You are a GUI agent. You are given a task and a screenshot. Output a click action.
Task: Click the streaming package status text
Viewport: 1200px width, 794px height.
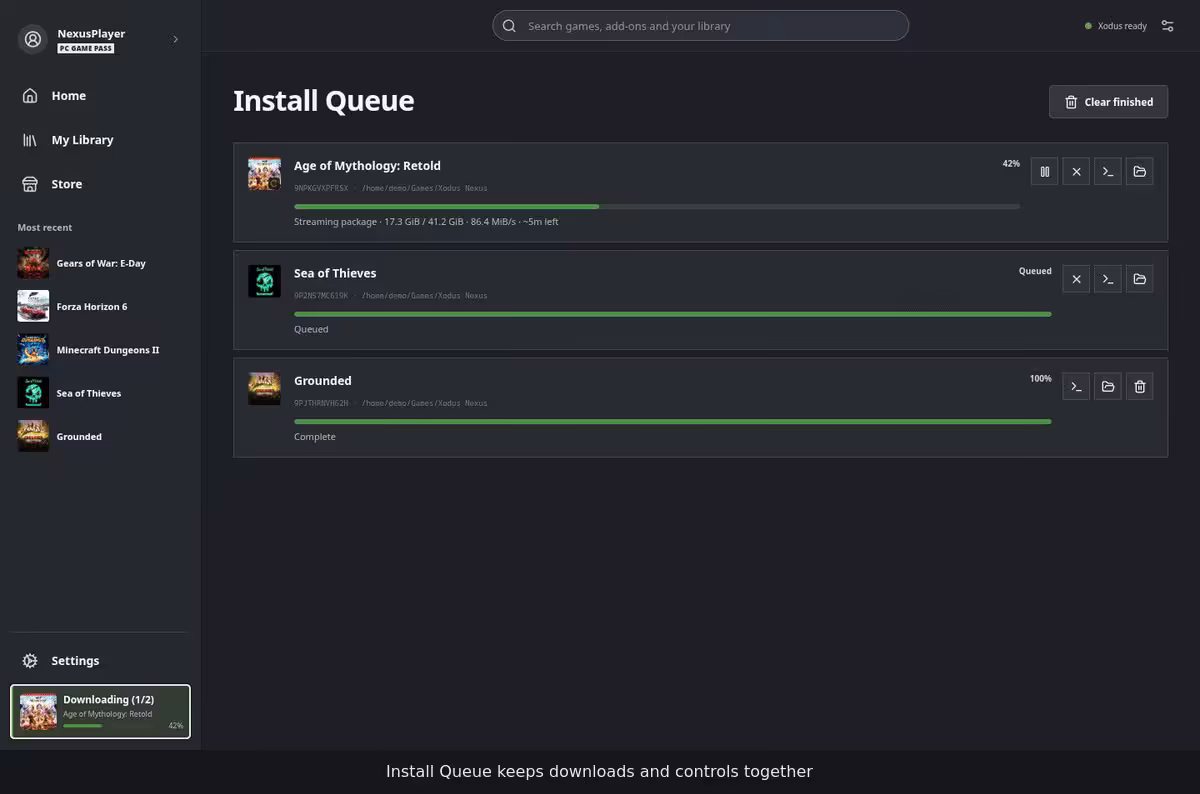(426, 222)
